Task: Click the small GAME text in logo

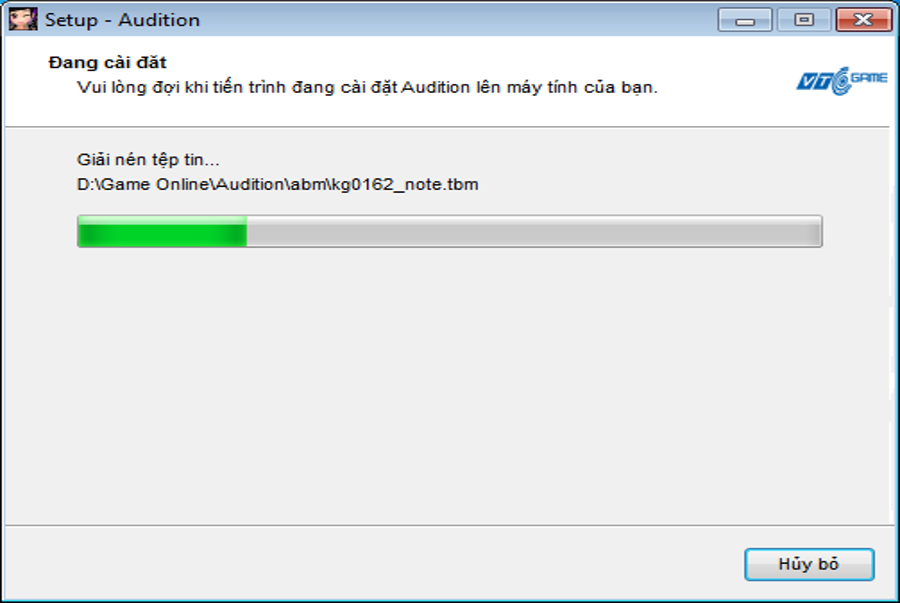Action: click(x=869, y=77)
